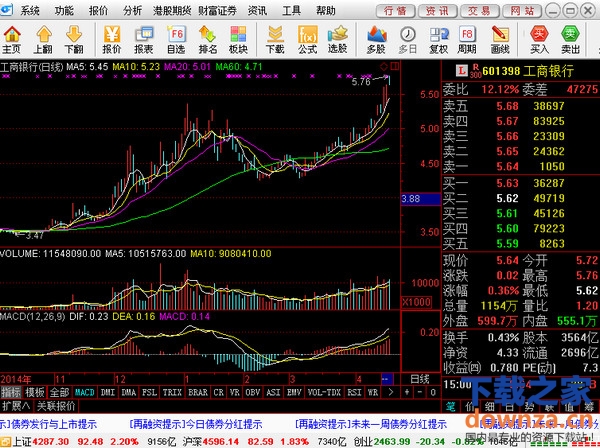Open the 选股 stock screener dropdown
600x448 pixels.
click(x=338, y=40)
